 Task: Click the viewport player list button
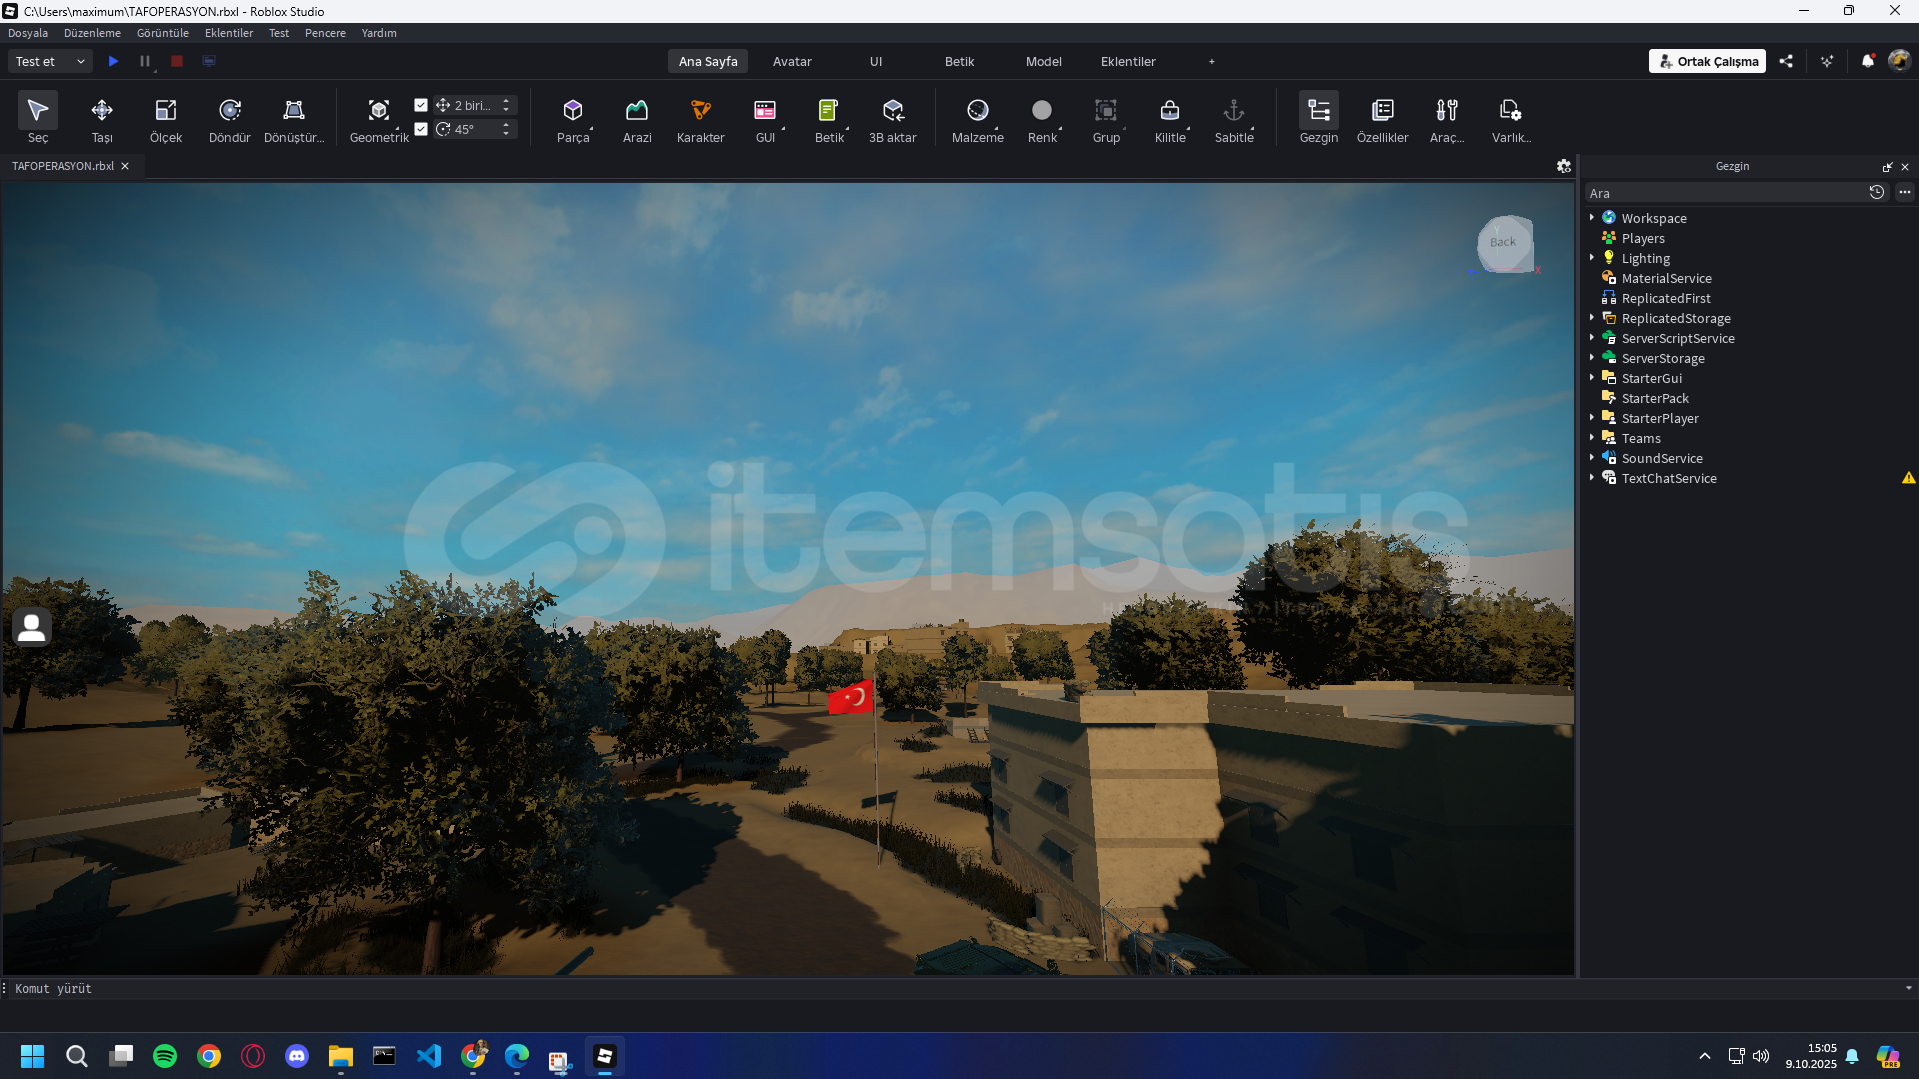pyautogui.click(x=32, y=627)
